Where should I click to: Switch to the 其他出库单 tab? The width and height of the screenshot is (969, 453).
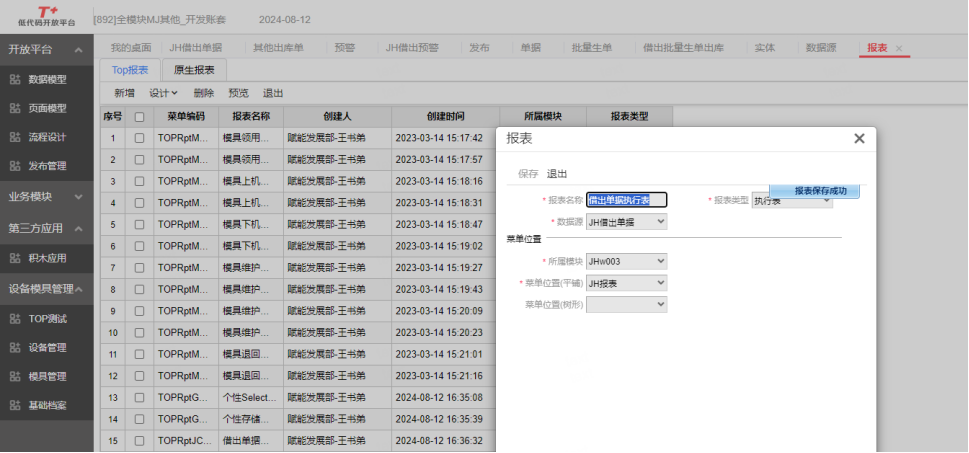pos(278,48)
